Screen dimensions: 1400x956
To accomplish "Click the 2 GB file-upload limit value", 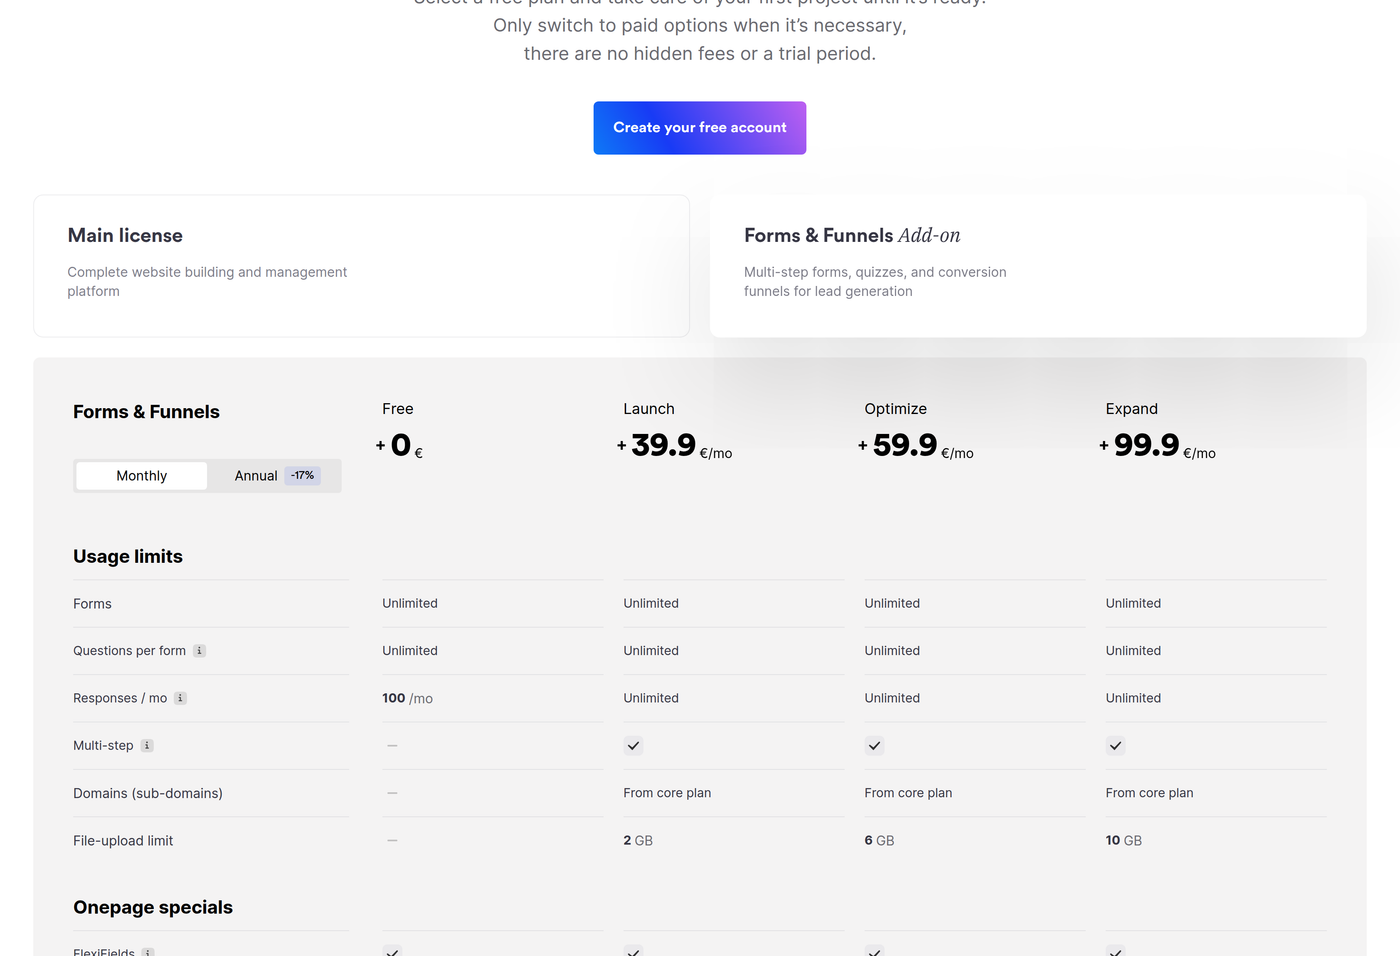I will (638, 841).
